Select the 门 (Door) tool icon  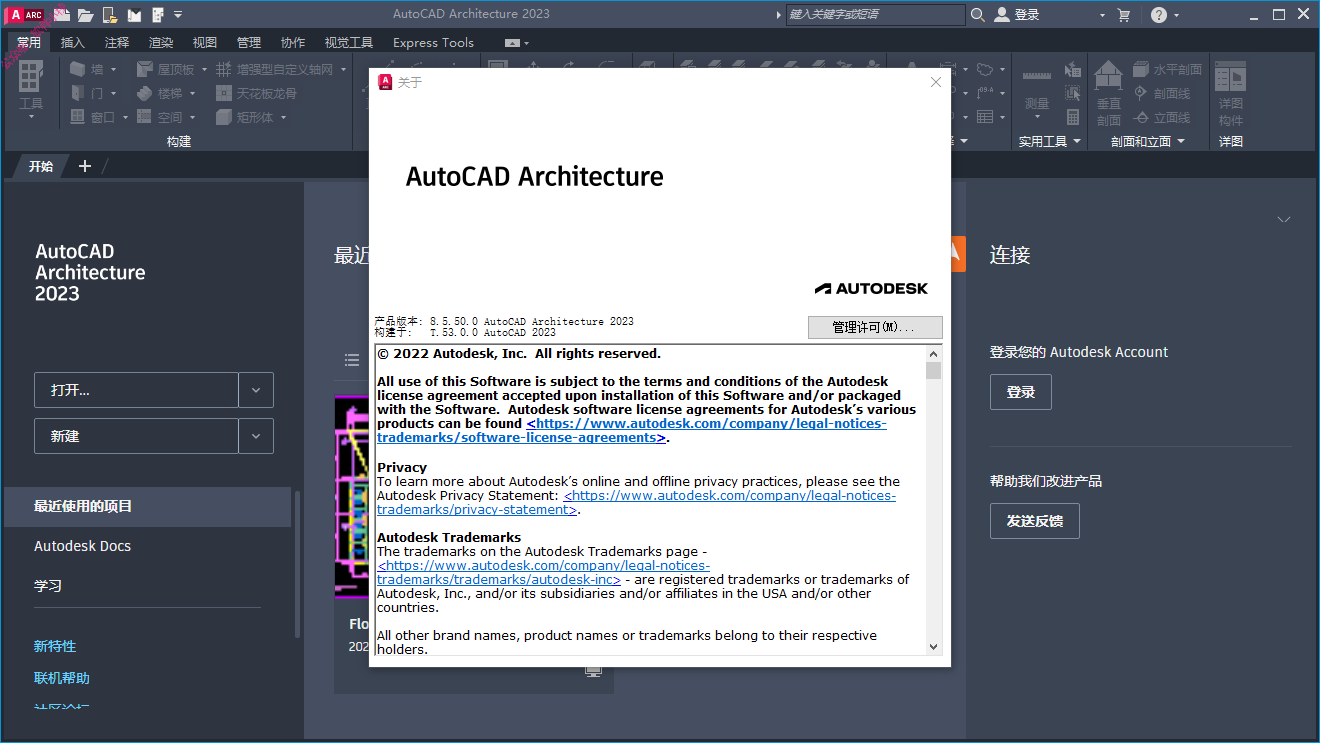78,93
